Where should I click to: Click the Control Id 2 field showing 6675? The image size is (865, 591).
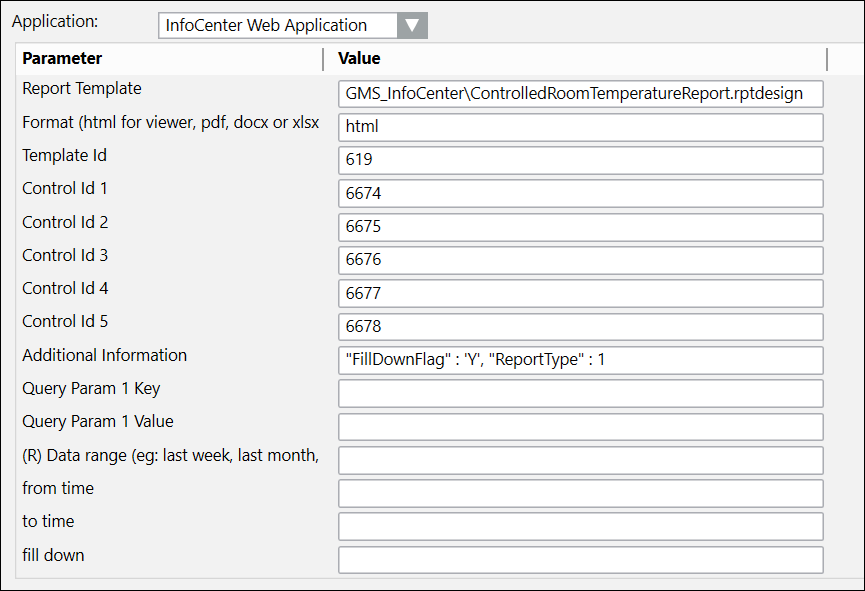pyautogui.click(x=580, y=227)
